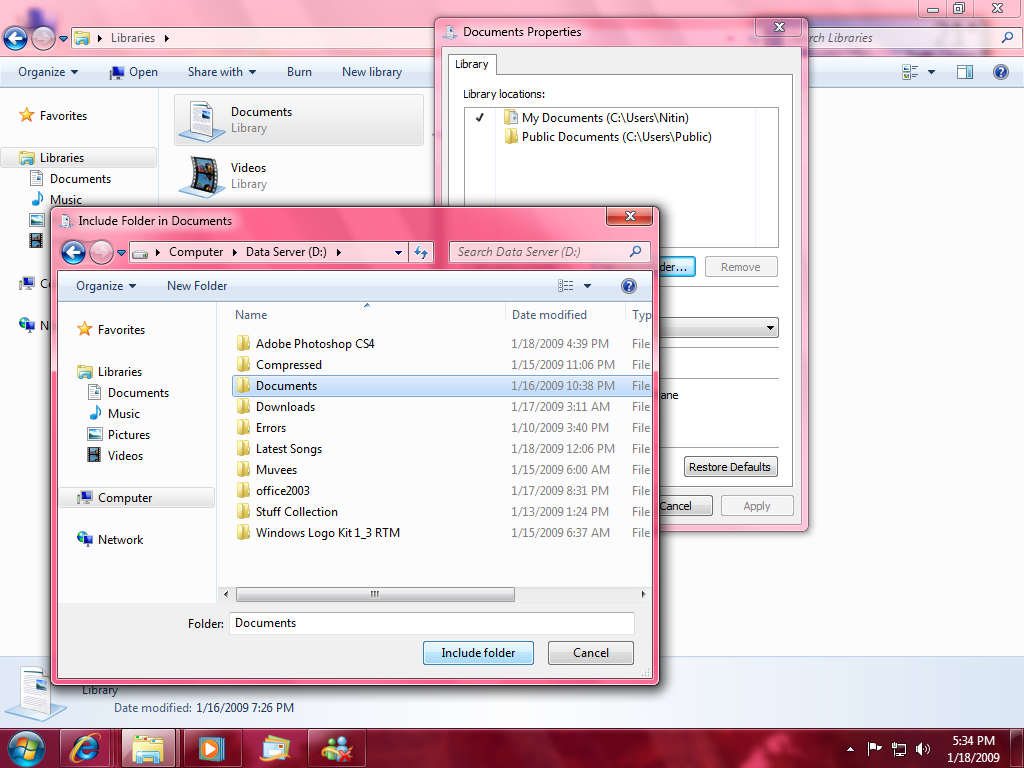
Task: Expand the Organize dropdown in the dialog
Action: point(106,286)
